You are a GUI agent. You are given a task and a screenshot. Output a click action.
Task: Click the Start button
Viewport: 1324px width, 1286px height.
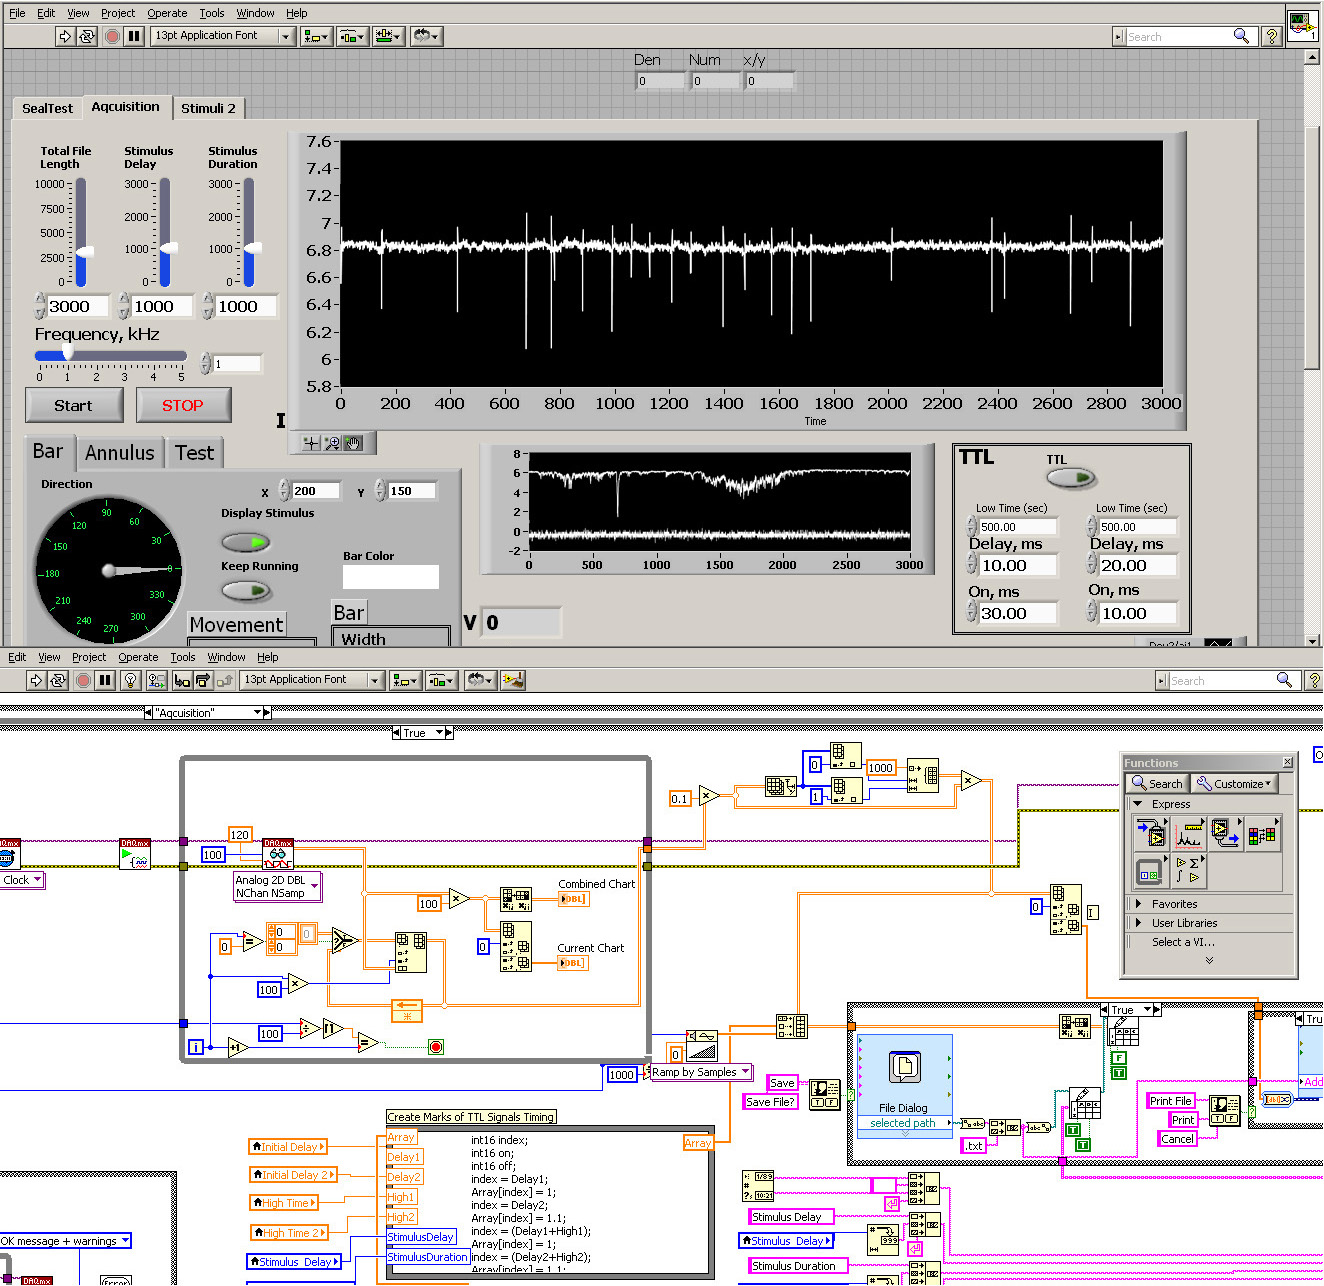pos(73,405)
